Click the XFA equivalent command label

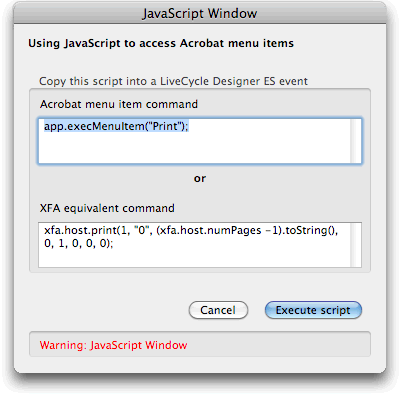tap(107, 208)
